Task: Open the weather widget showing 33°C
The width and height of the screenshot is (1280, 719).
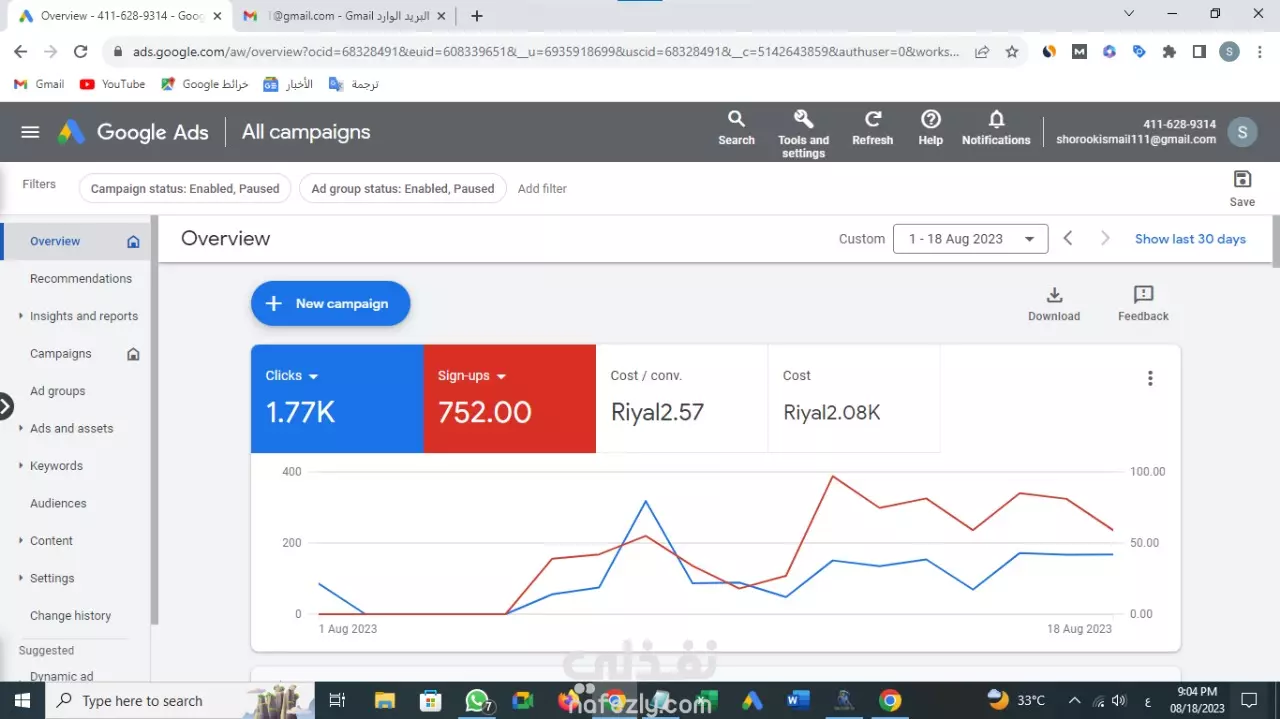Action: click(1016, 700)
